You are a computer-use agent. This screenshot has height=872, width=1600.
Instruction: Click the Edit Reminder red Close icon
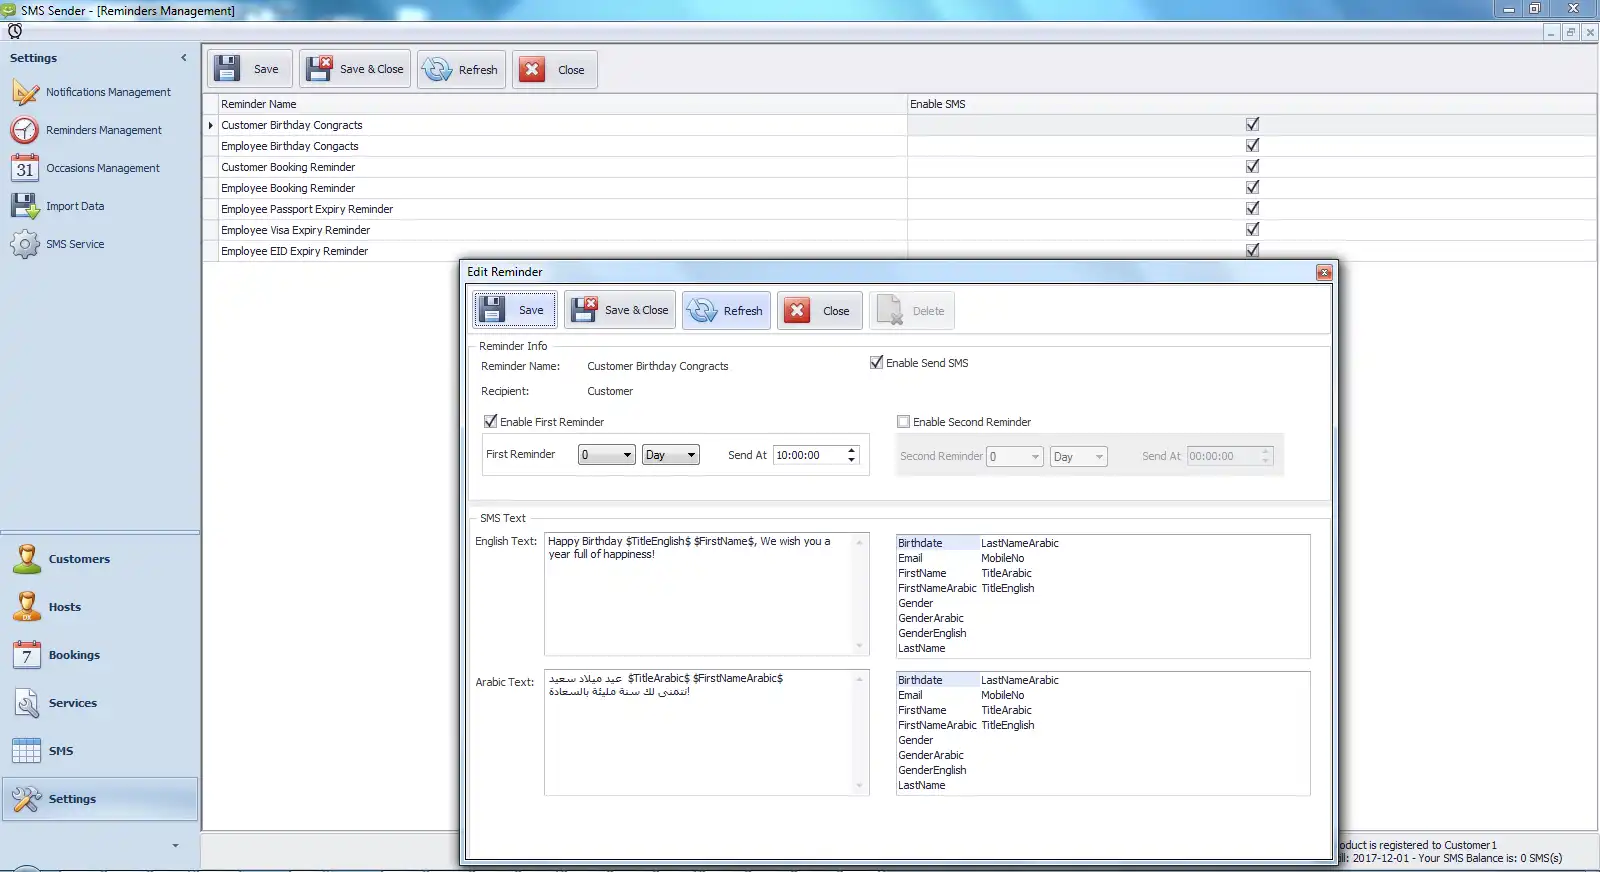pos(797,311)
